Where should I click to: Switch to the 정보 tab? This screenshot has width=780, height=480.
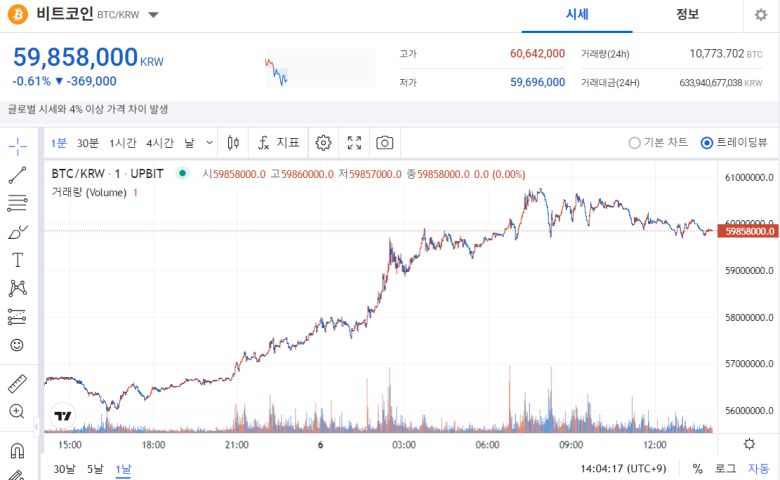687,15
